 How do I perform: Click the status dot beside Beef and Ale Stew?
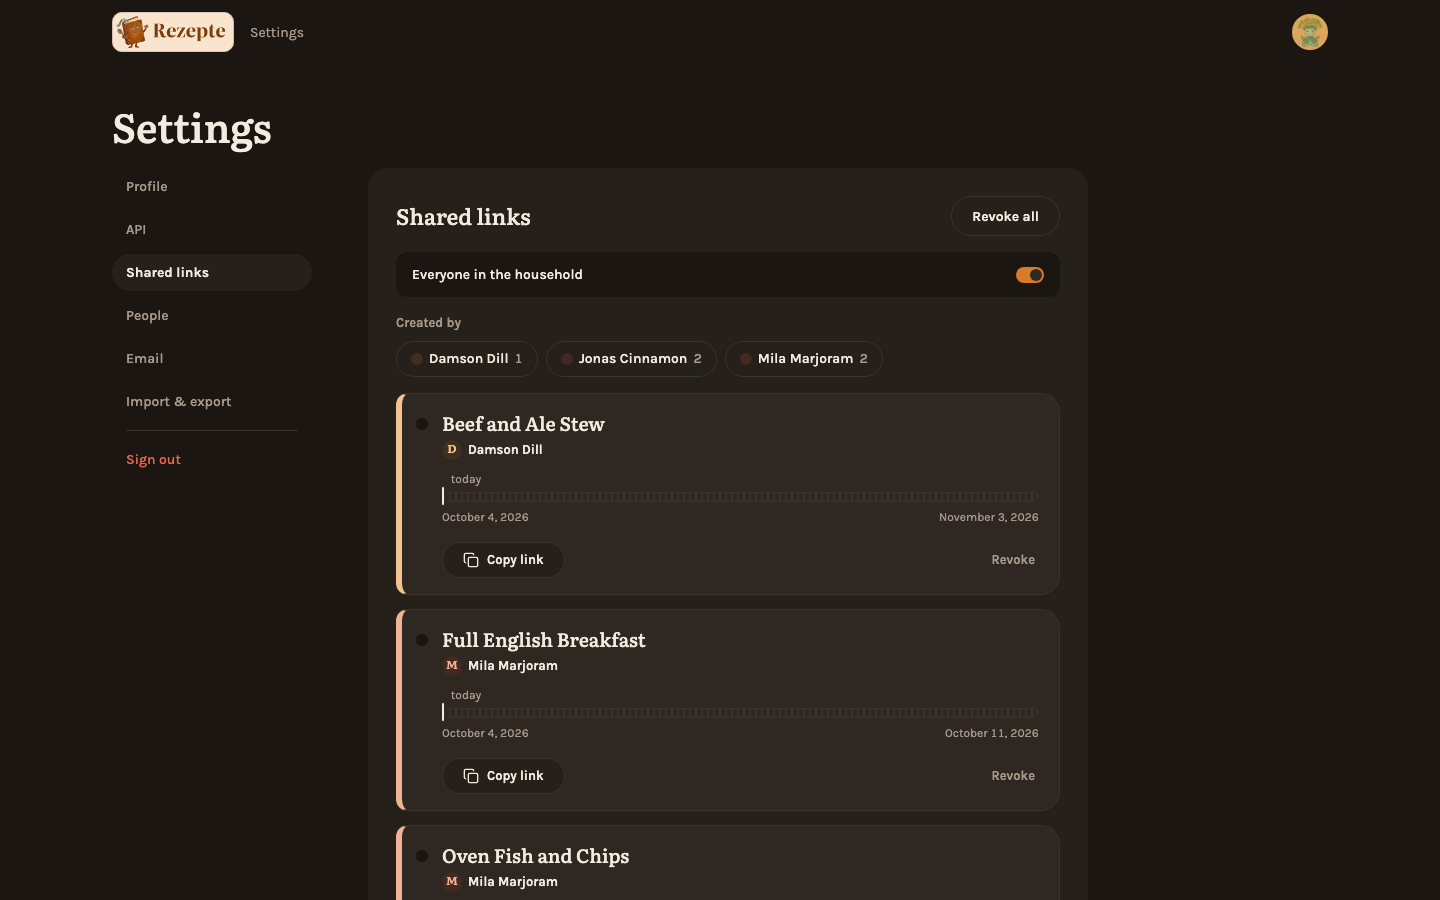click(x=422, y=424)
